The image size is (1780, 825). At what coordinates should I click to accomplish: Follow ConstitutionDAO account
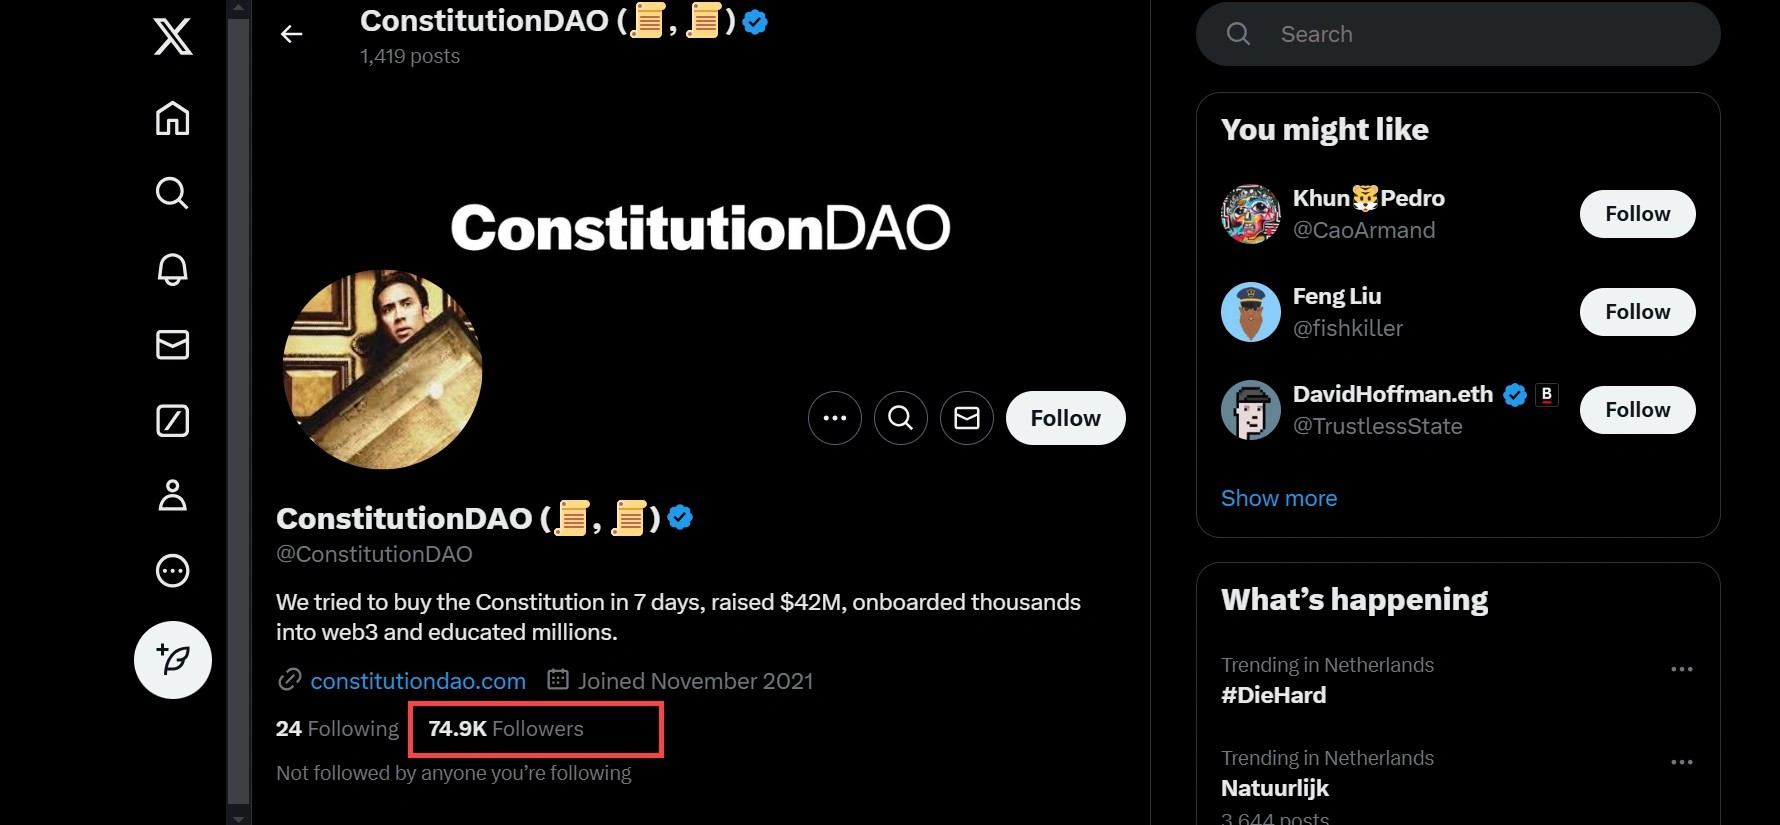coord(1065,418)
